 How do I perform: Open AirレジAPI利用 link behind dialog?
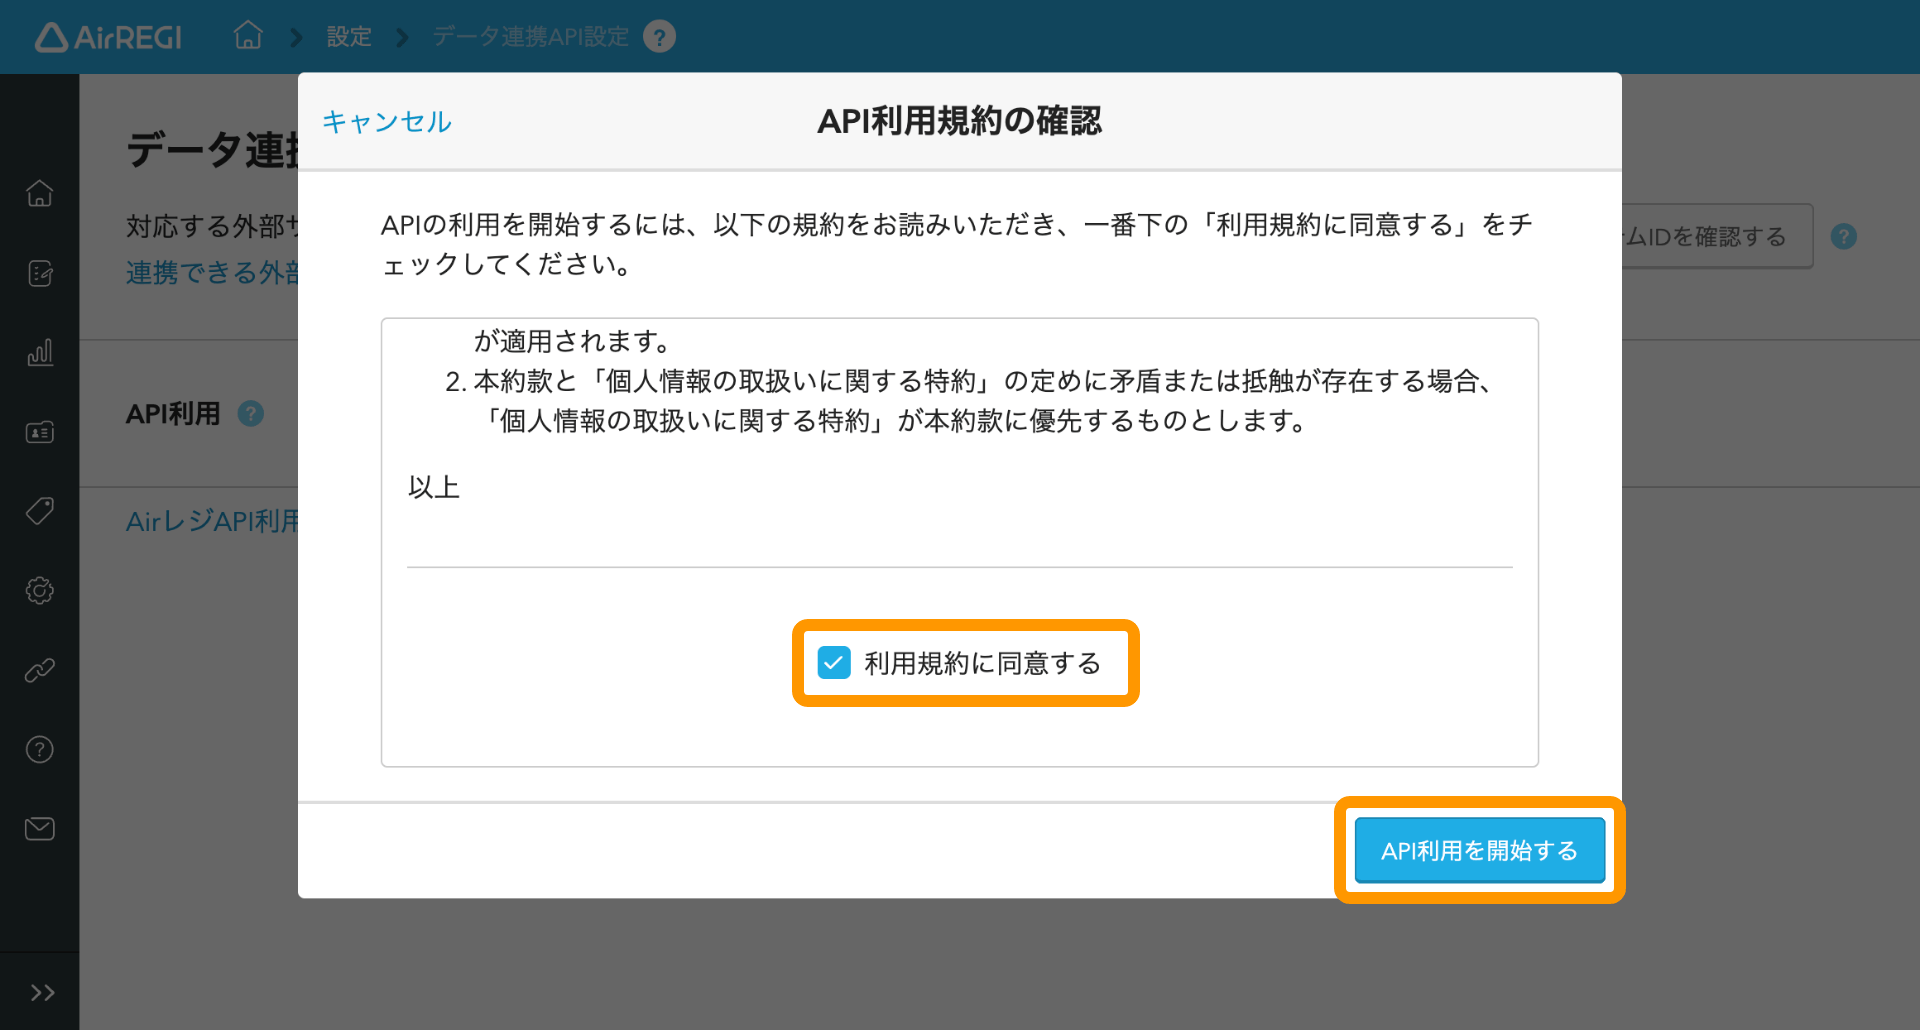212,521
